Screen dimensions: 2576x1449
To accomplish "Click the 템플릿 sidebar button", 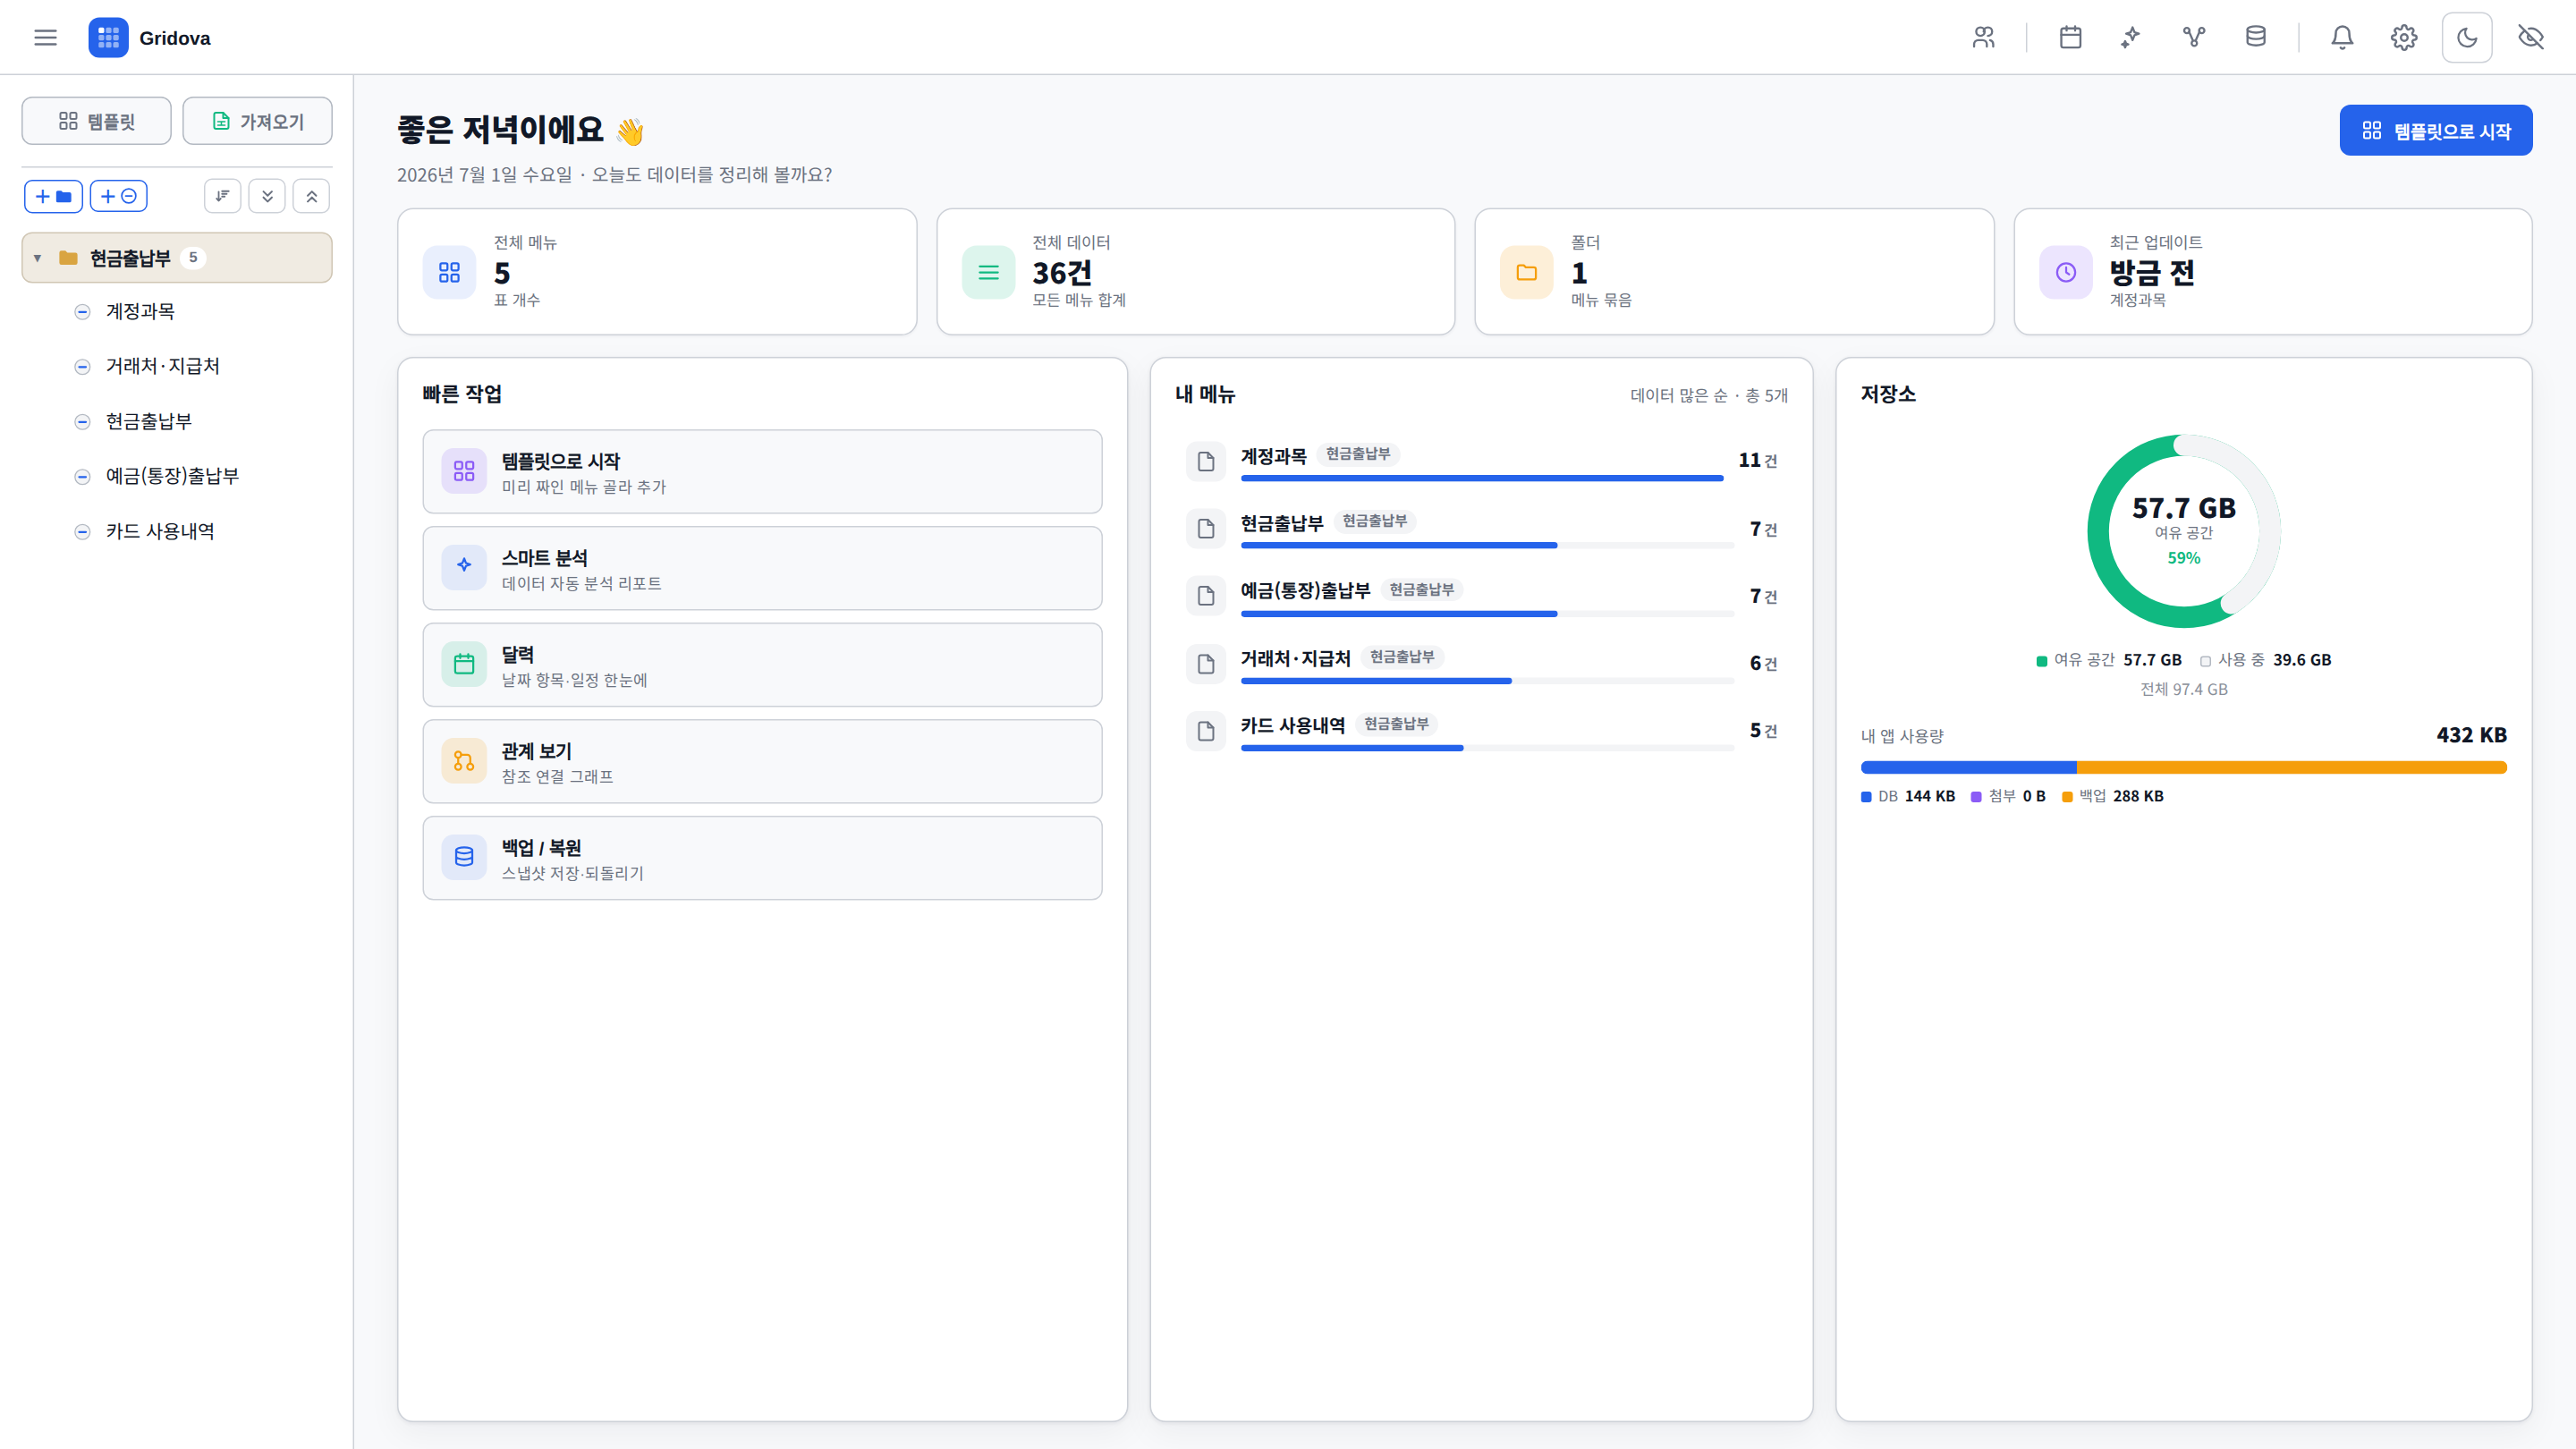I will pos(97,121).
